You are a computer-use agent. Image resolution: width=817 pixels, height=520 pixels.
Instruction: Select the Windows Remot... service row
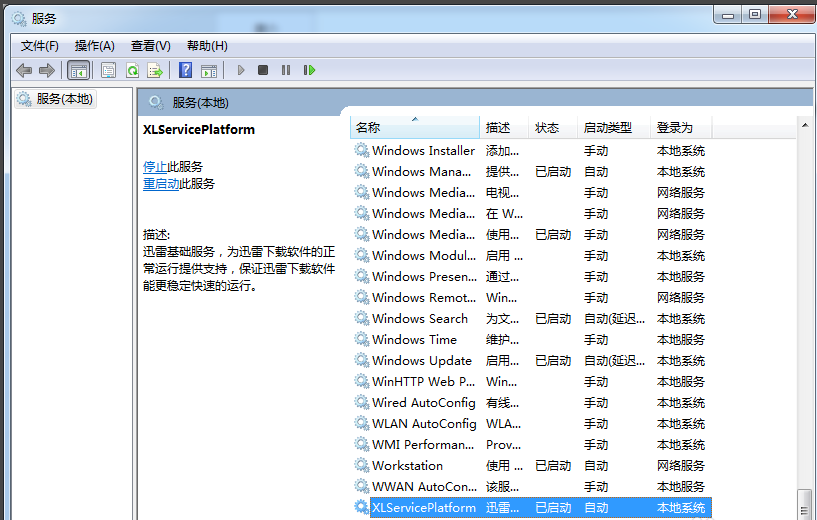pos(531,298)
